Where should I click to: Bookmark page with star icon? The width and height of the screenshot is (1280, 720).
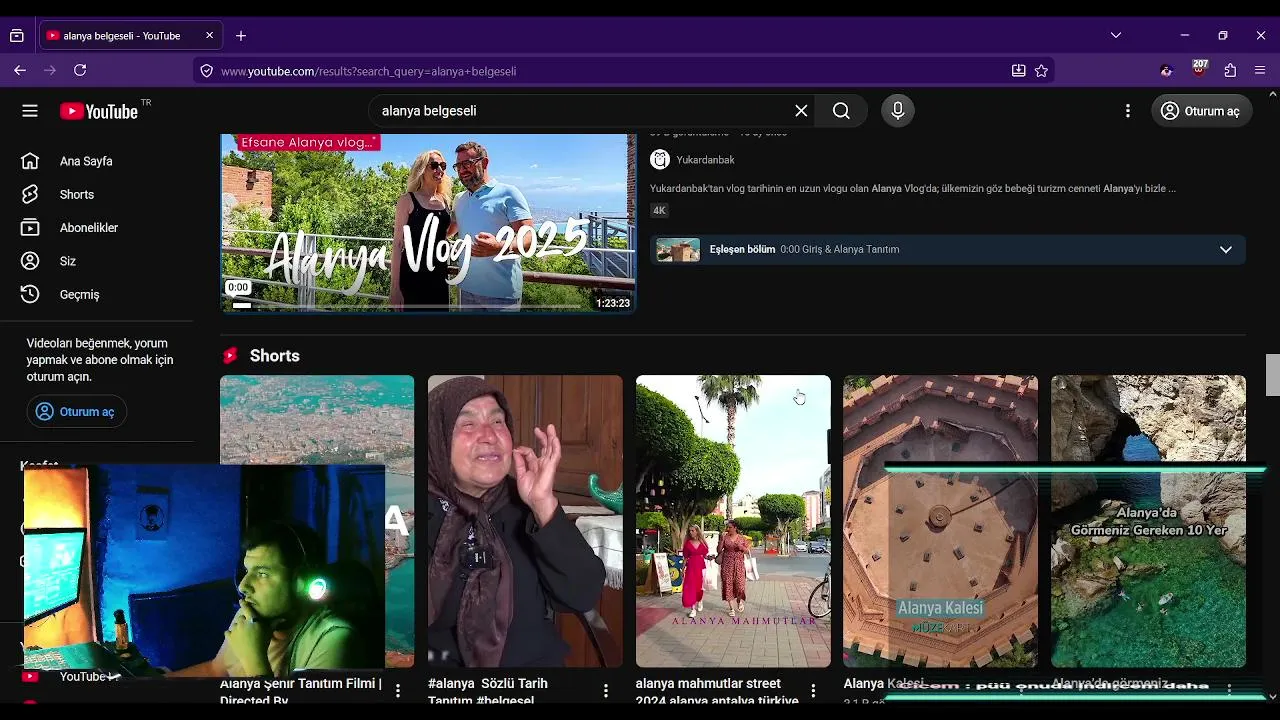(1041, 71)
